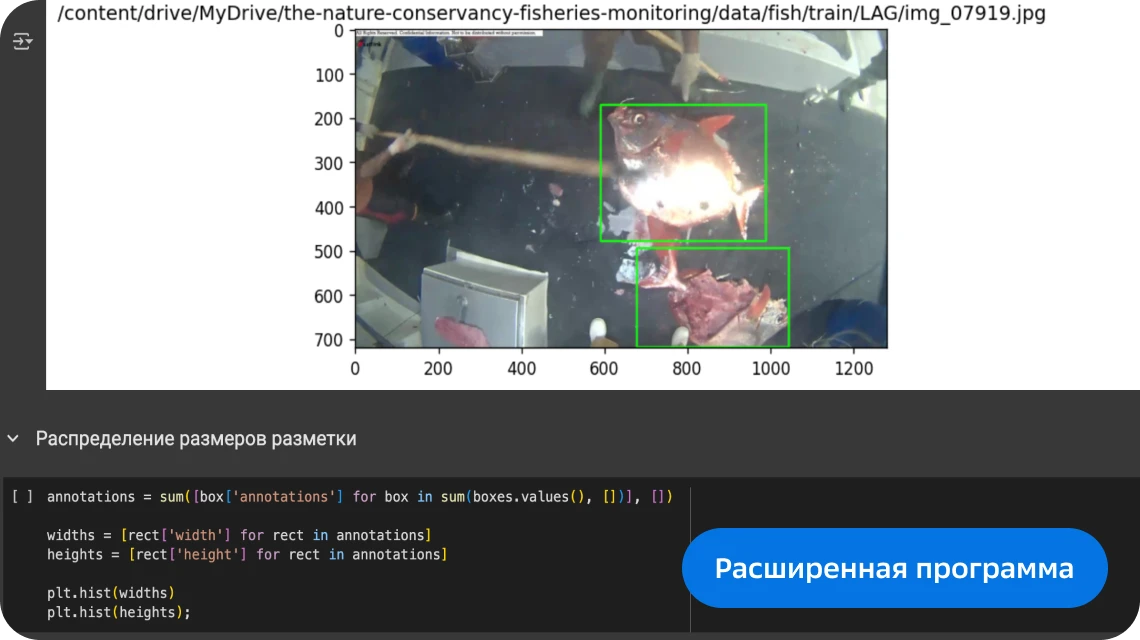Click the 'annotations' string in code
This screenshot has height=640, width=1140.
pyautogui.click(x=288, y=497)
